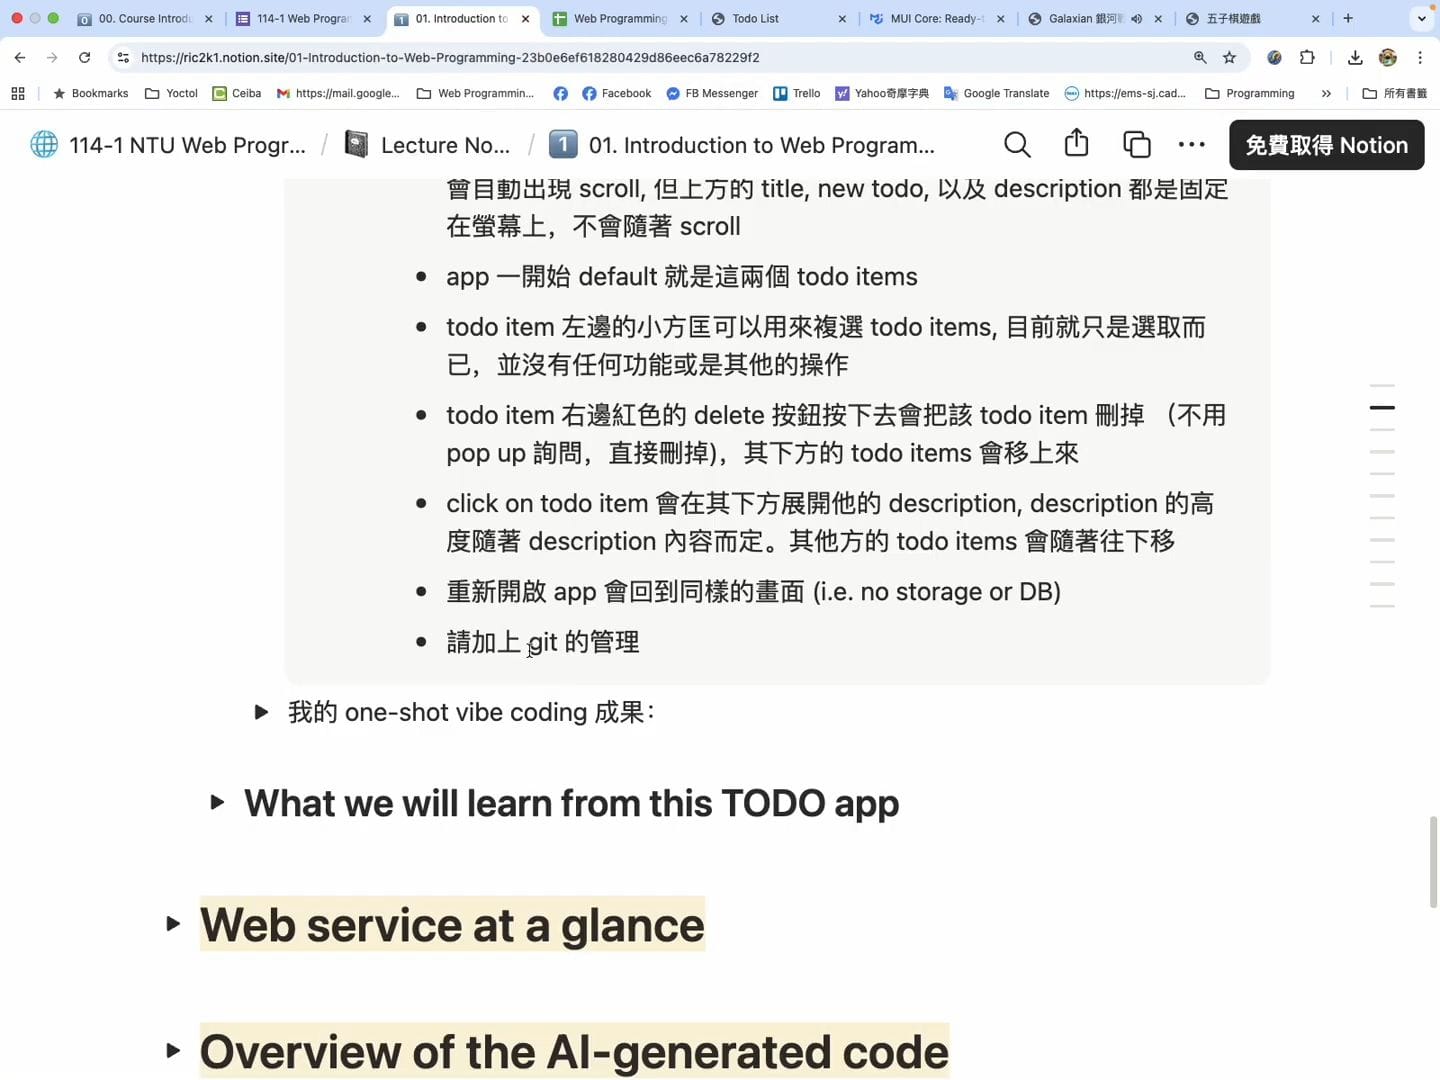Expand "Overview of the AI-generated code" section
The image size is (1440, 1080).
click(173, 1050)
